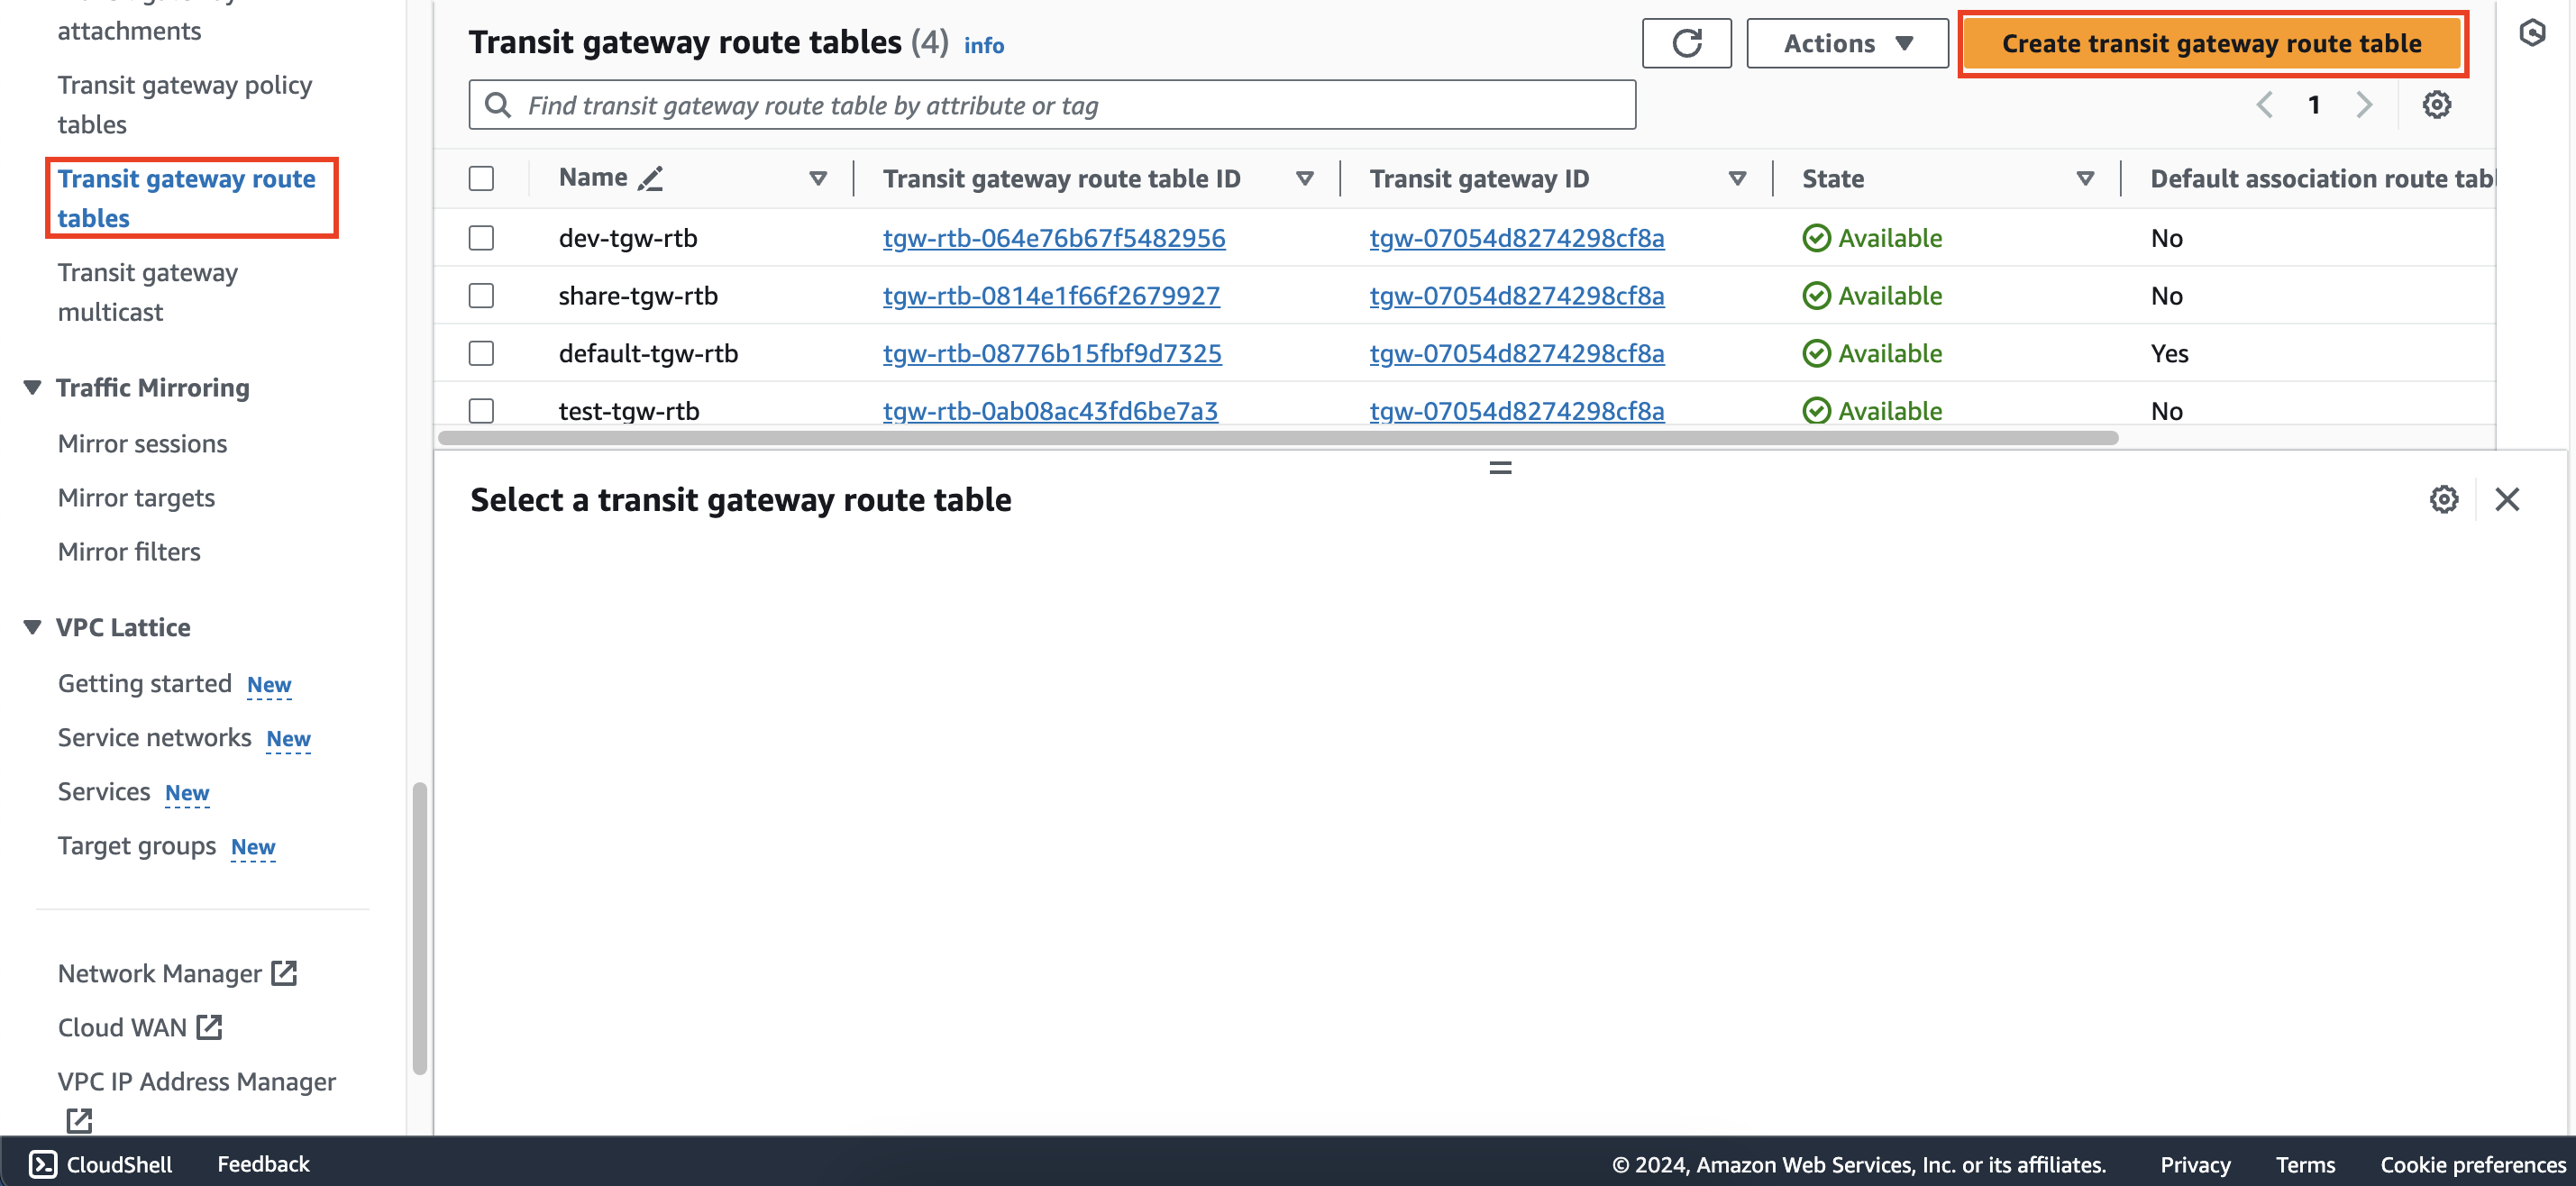The image size is (2576, 1186).
Task: Click the route table settings gear icon
Action: click(x=2436, y=105)
